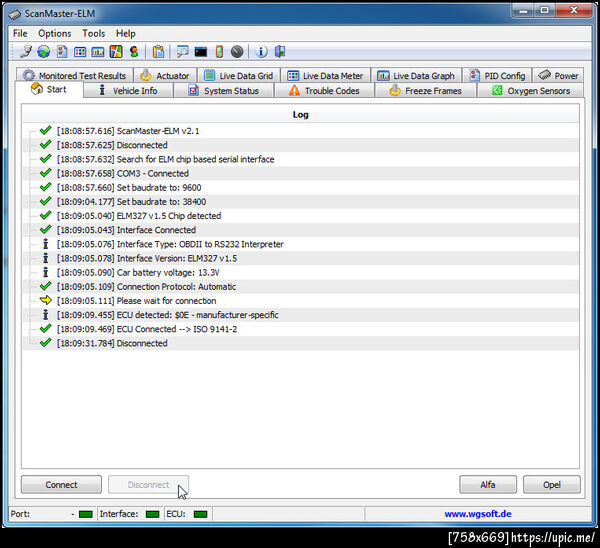Viewport: 600px width, 548px height.
Task: Click the globe toolbar icon
Action: 44,51
